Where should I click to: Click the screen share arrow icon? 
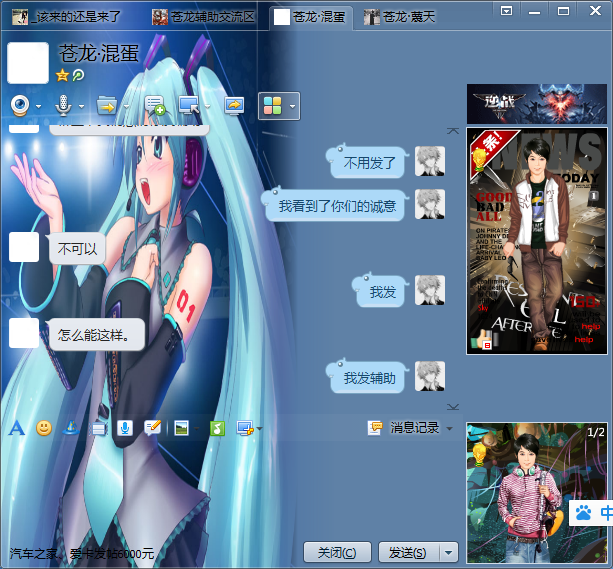[234, 106]
